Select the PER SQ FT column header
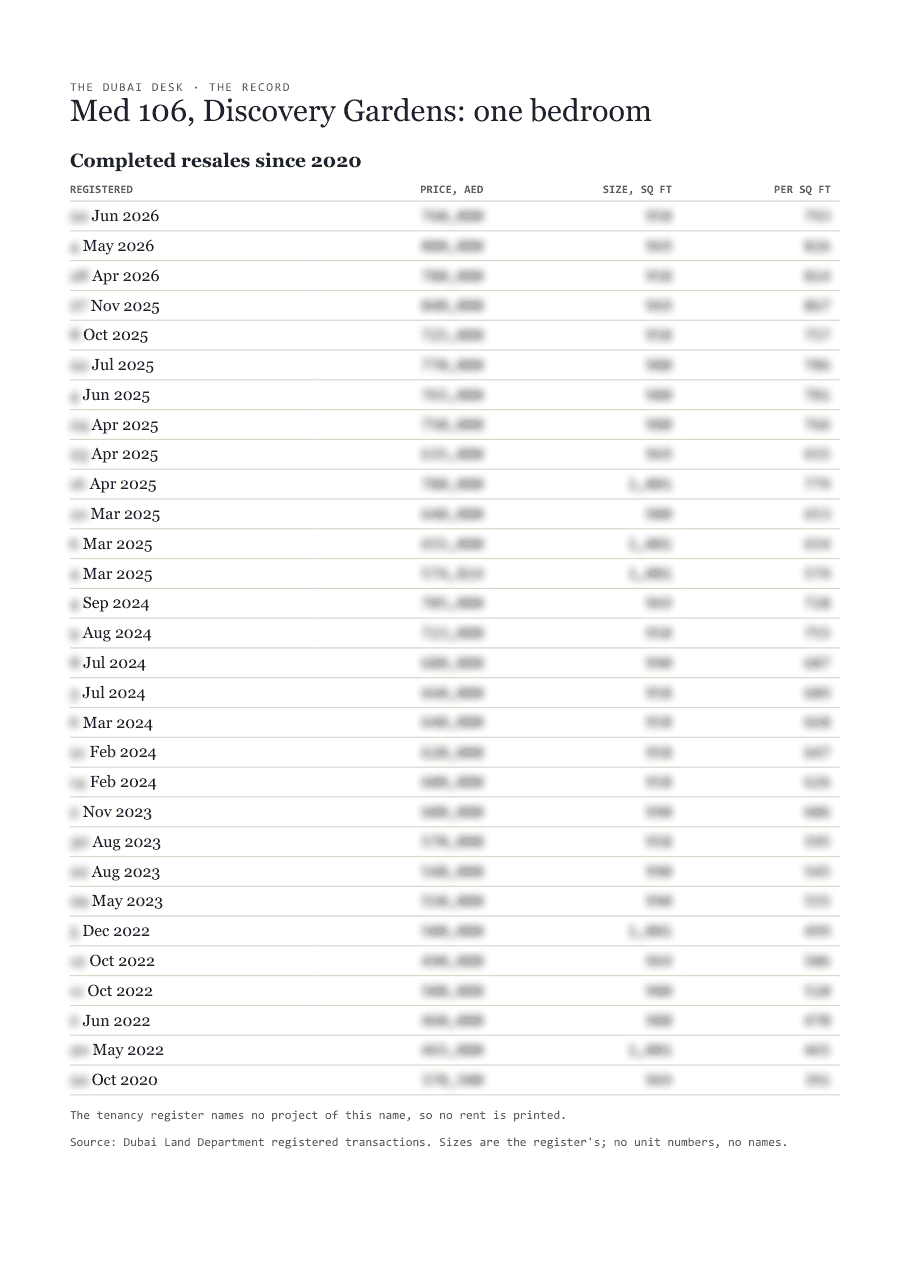Viewport: 911px width, 1288px height. tap(802, 189)
